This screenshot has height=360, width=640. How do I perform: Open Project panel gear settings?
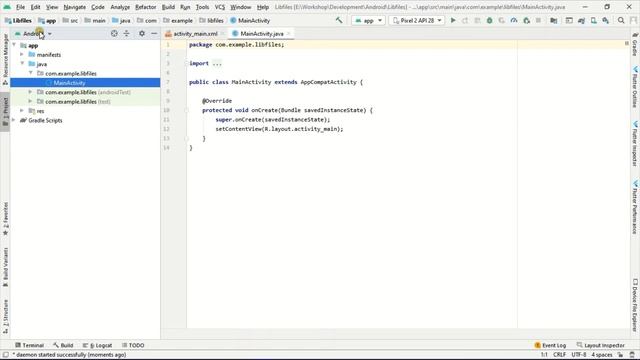pos(142,33)
